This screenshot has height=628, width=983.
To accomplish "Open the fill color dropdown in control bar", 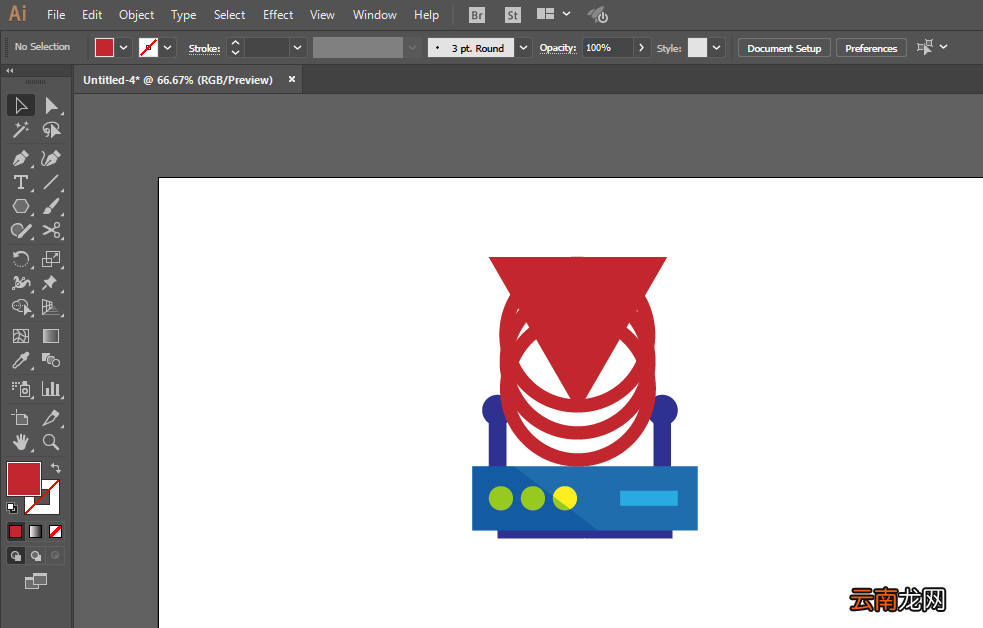I will click(x=124, y=48).
